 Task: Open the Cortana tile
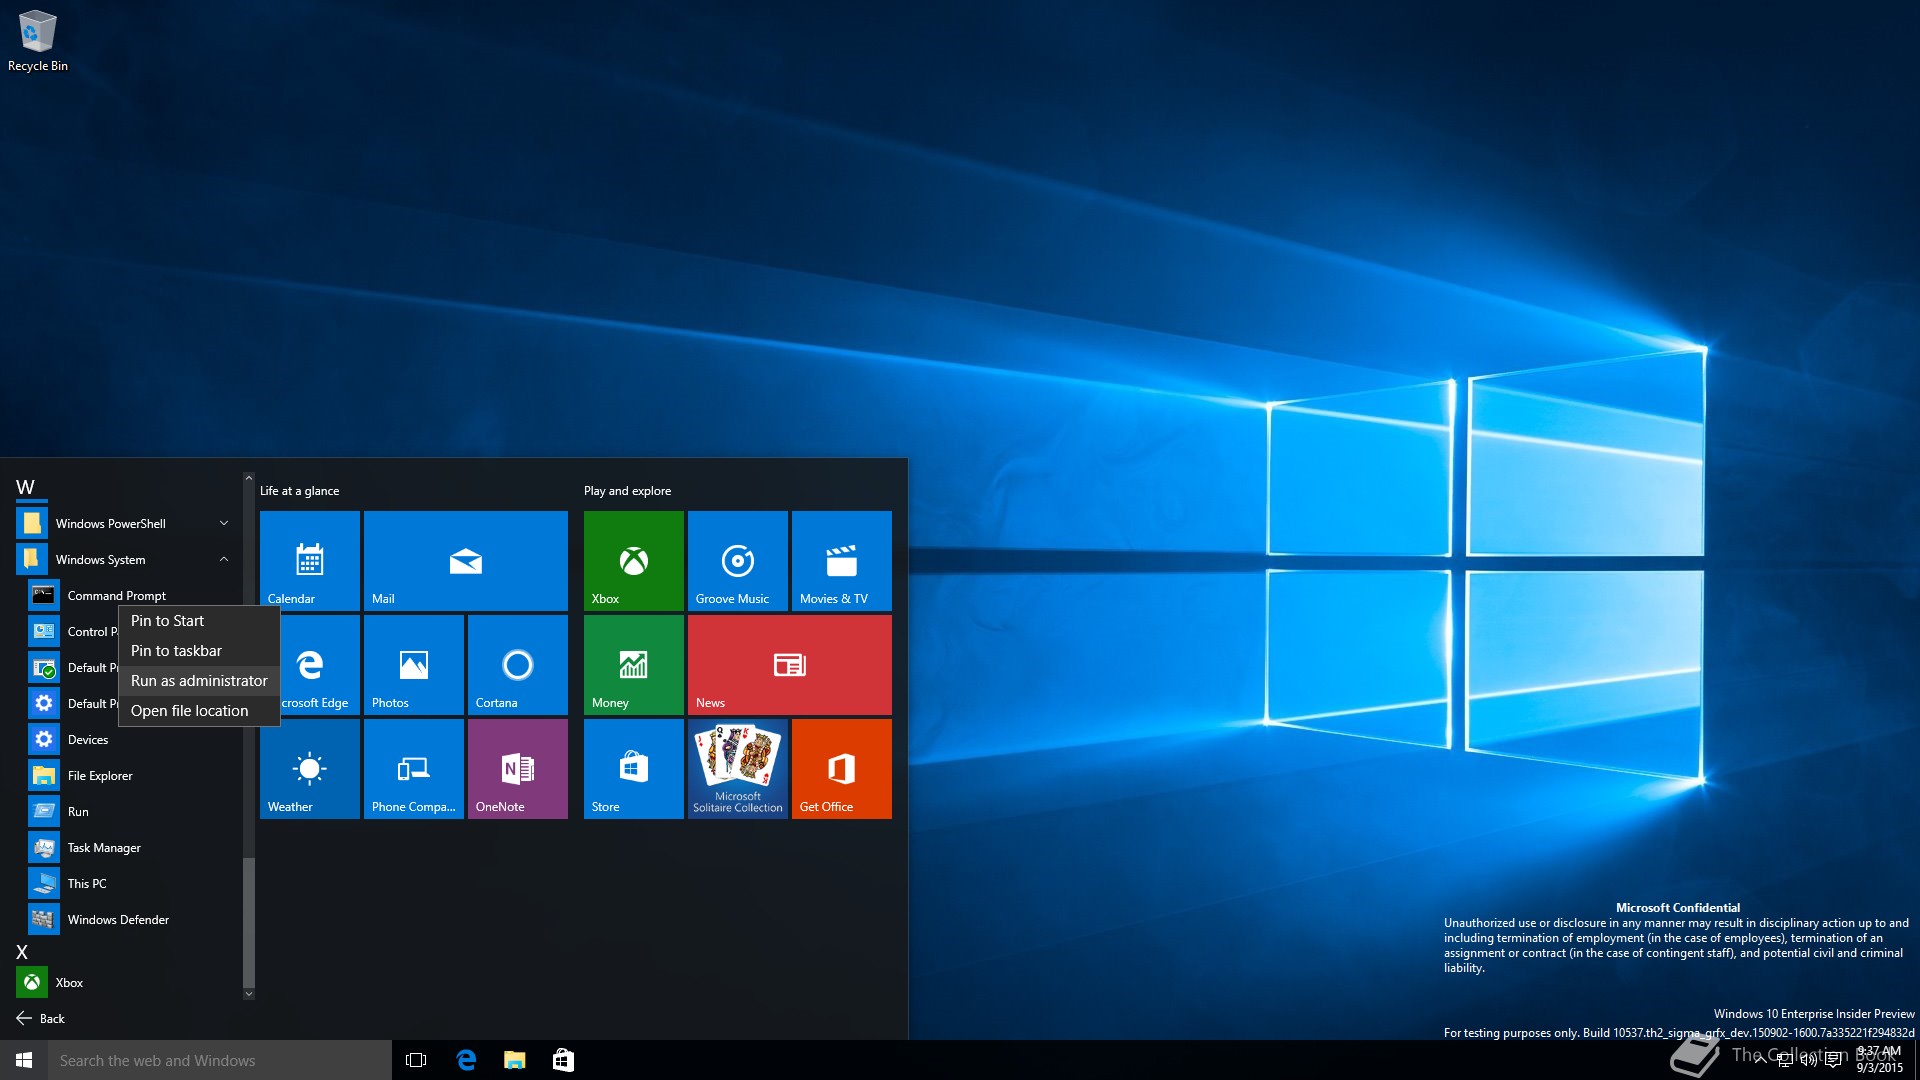click(518, 665)
